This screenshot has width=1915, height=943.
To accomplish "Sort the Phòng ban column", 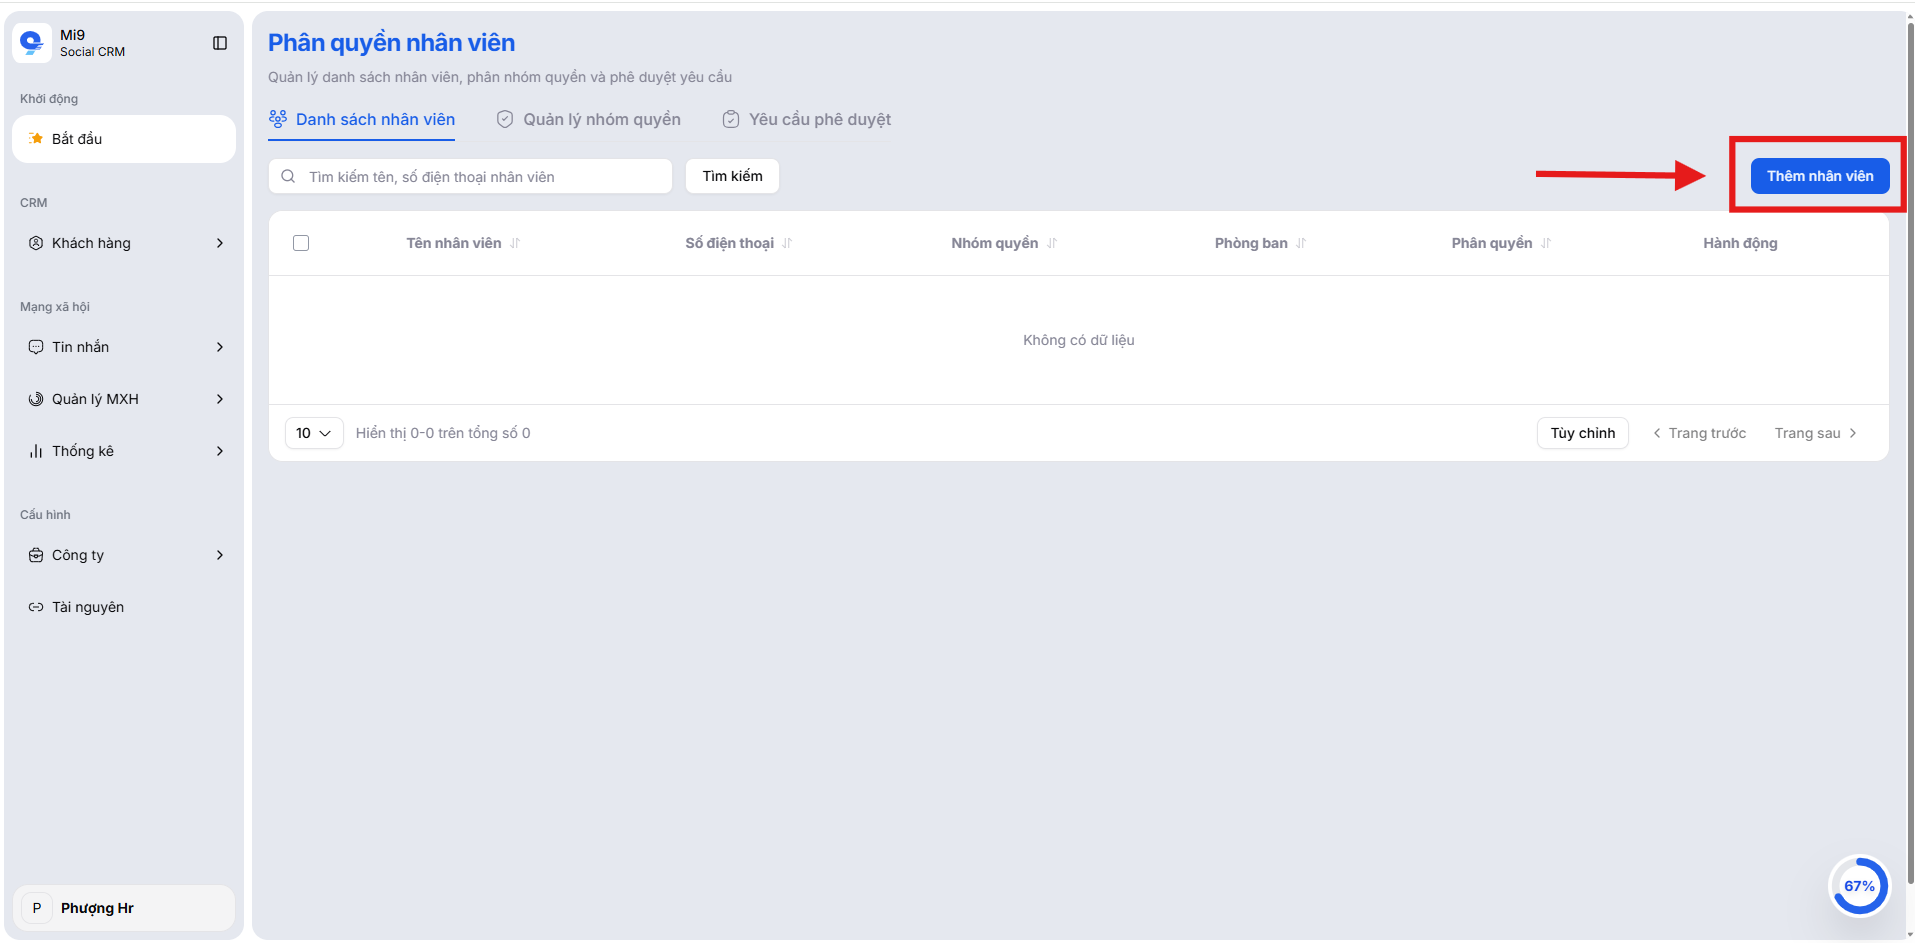I will 1301,243.
